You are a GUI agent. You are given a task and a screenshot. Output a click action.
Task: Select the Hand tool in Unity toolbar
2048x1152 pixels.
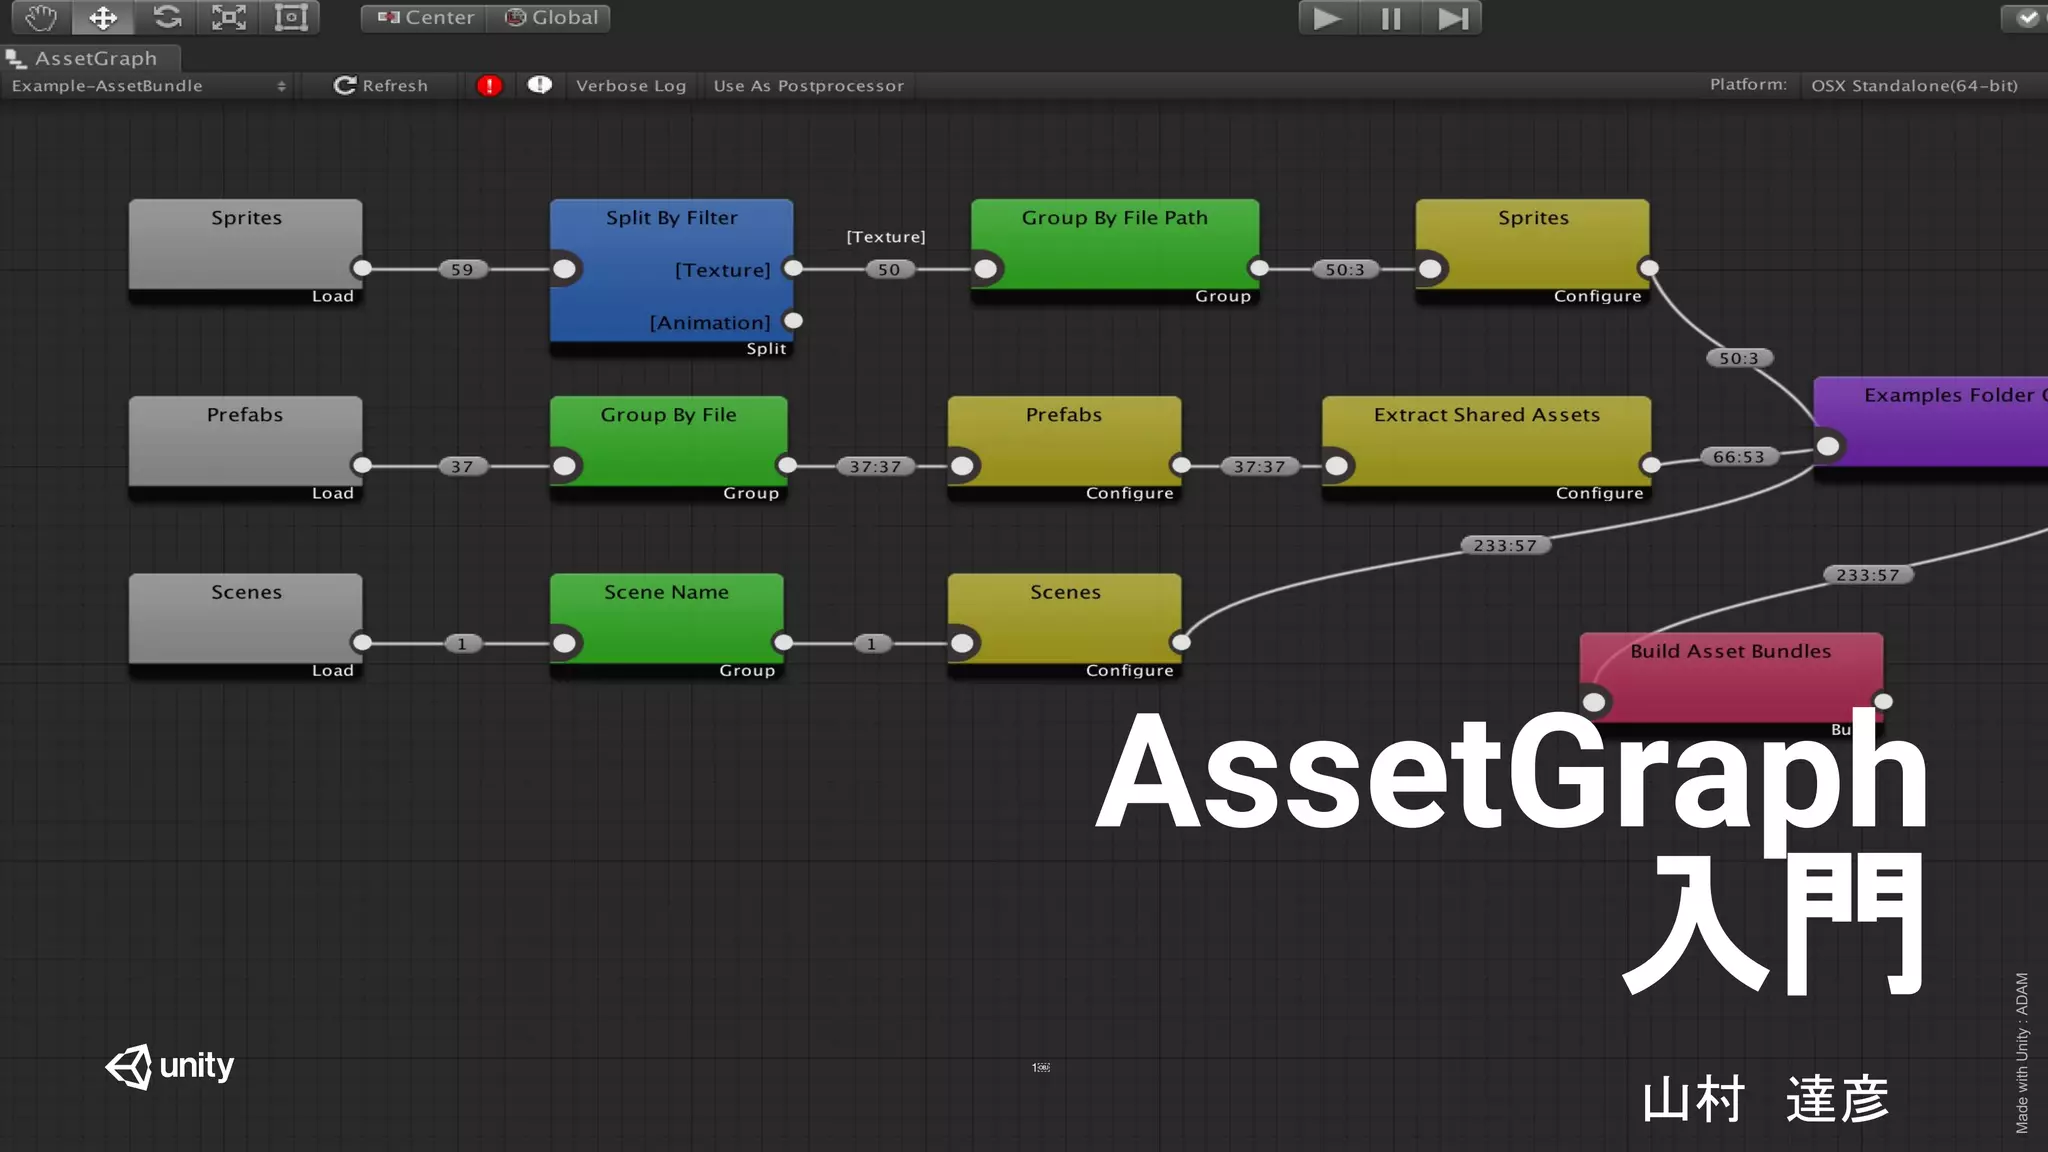pos(40,17)
